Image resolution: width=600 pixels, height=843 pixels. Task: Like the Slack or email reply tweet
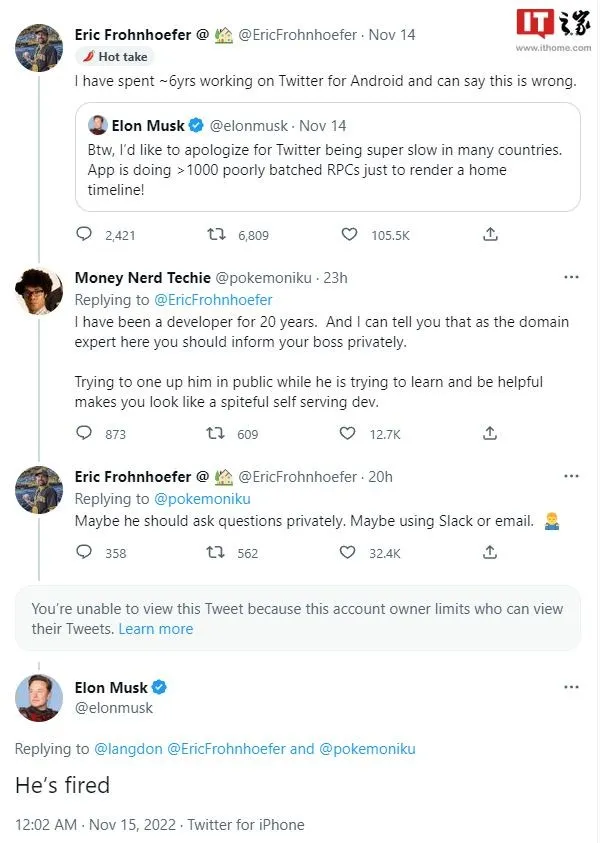348,552
